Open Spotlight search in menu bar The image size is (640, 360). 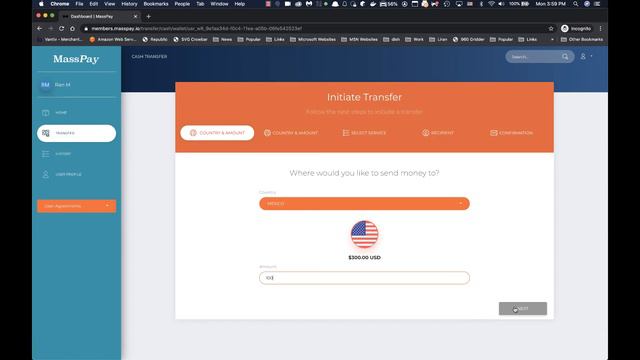(x=575, y=4)
